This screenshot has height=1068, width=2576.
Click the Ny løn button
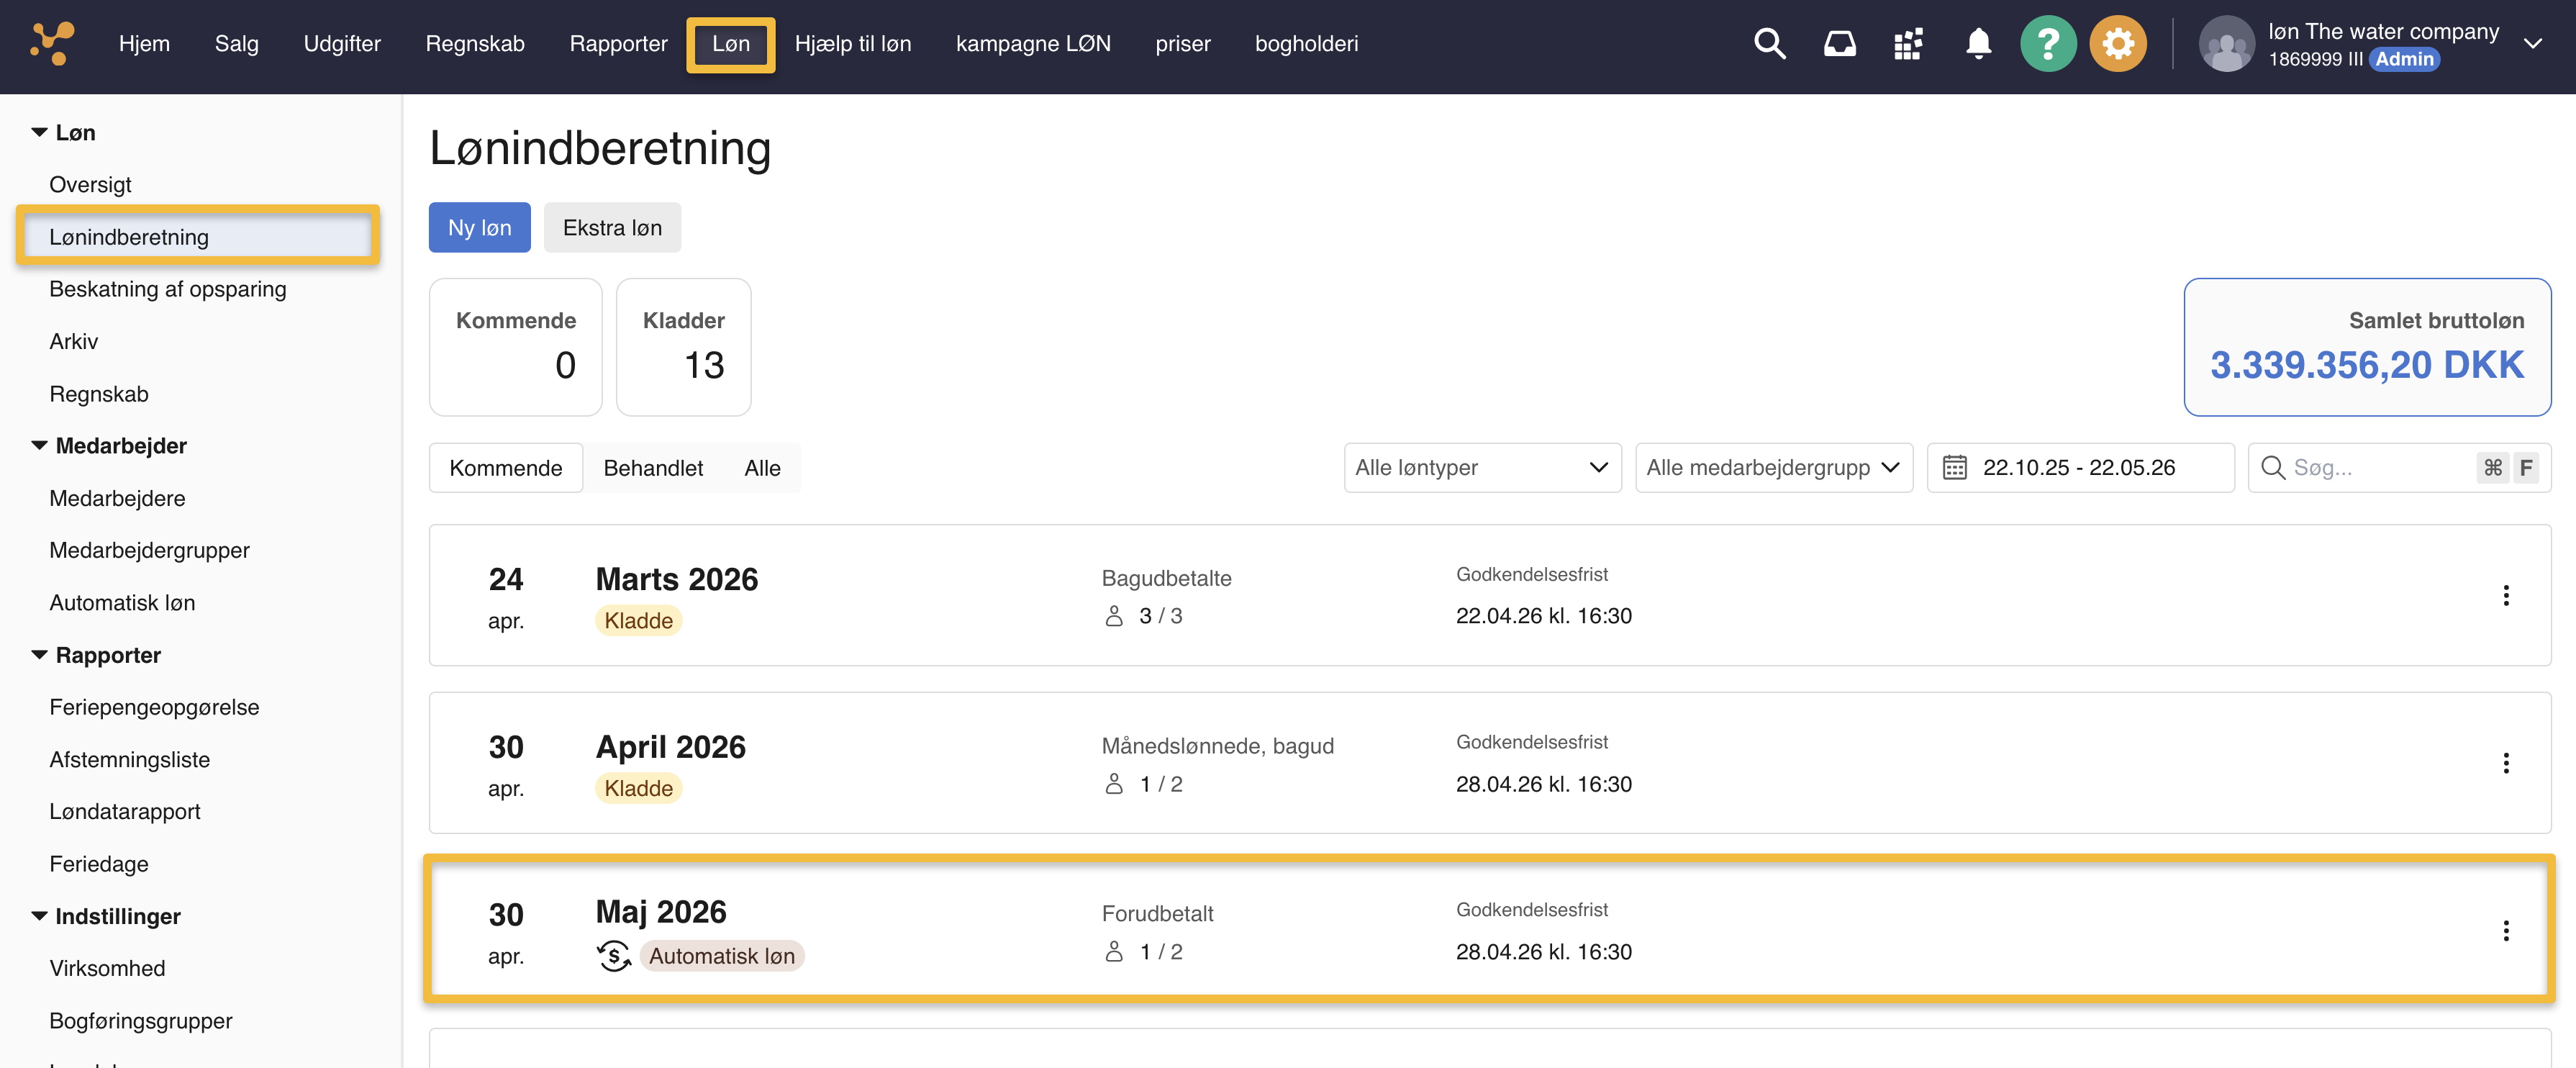(479, 227)
